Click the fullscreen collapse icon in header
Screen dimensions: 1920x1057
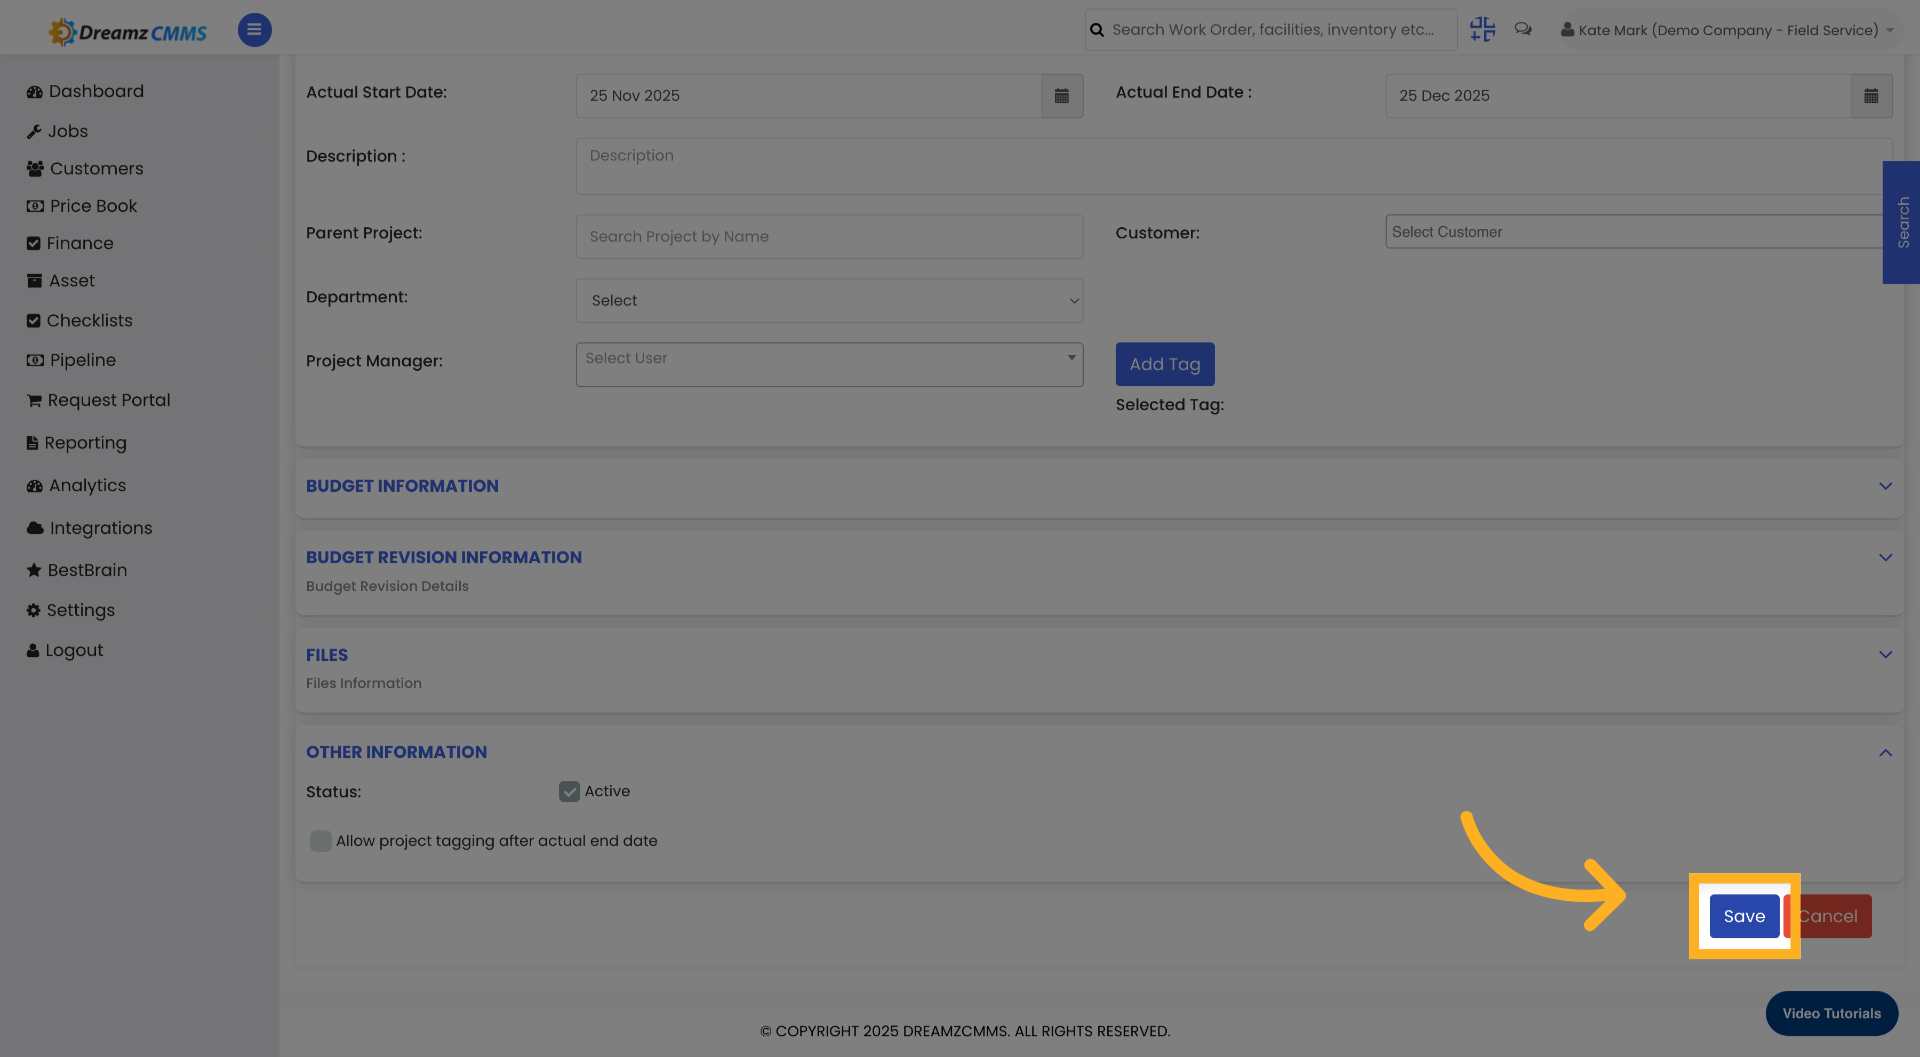click(x=1482, y=29)
